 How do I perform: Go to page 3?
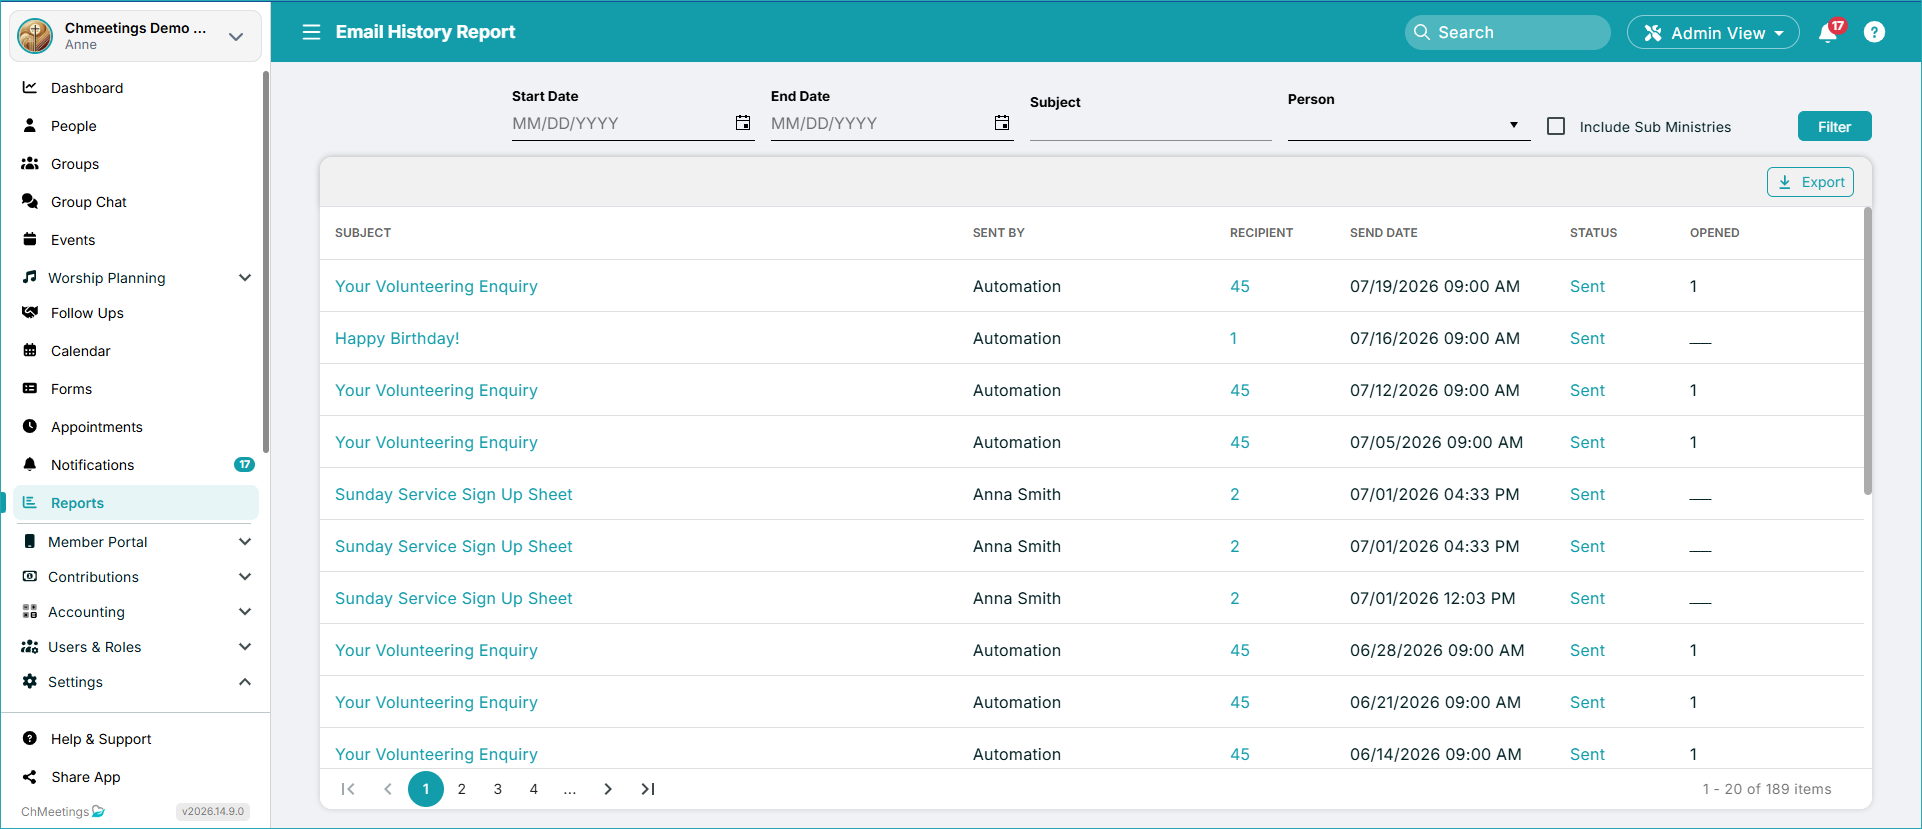tap(498, 789)
